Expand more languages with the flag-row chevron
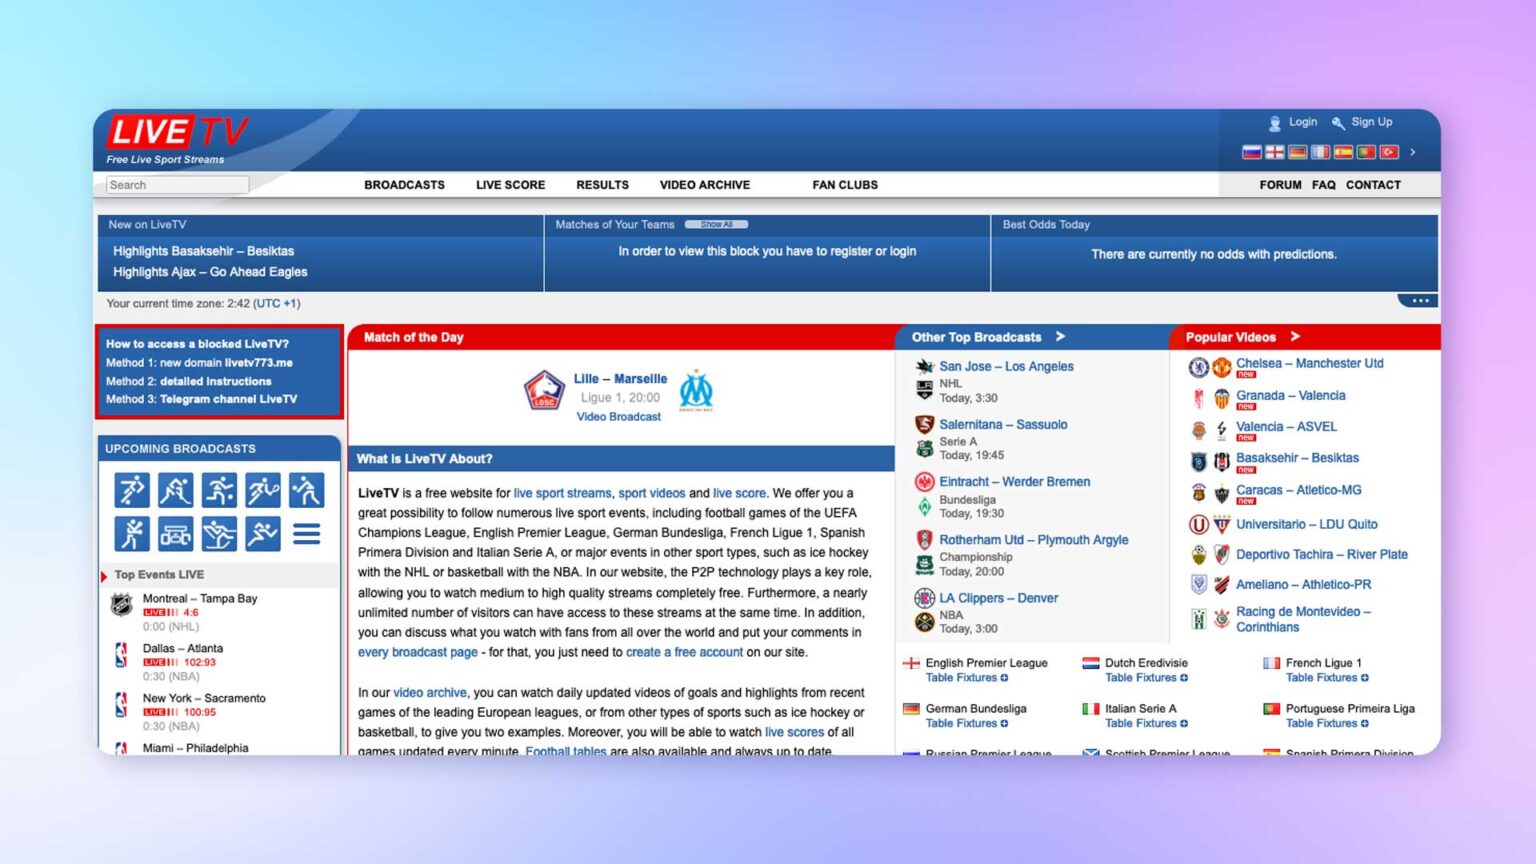1536x864 pixels. click(x=1412, y=152)
